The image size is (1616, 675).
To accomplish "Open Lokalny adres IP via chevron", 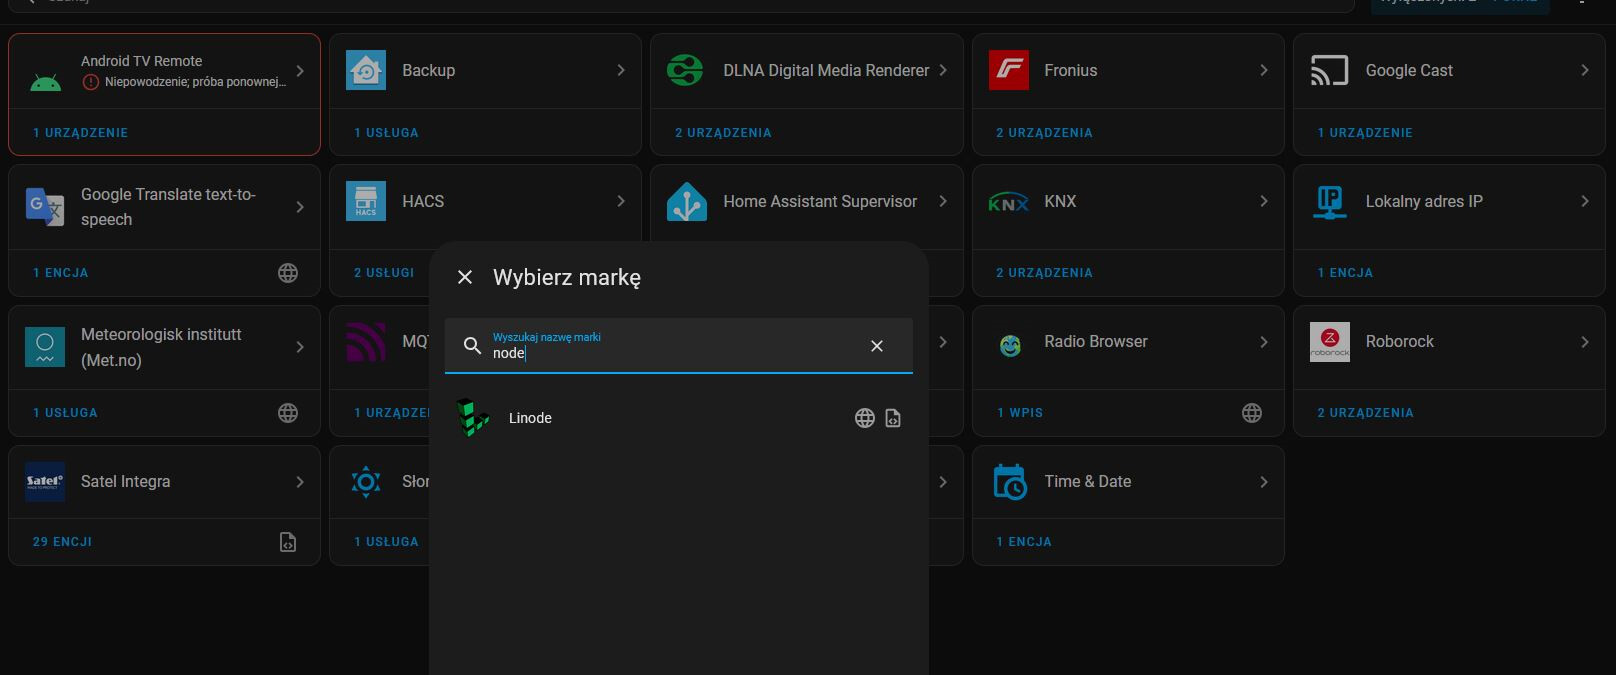I will 1585,201.
